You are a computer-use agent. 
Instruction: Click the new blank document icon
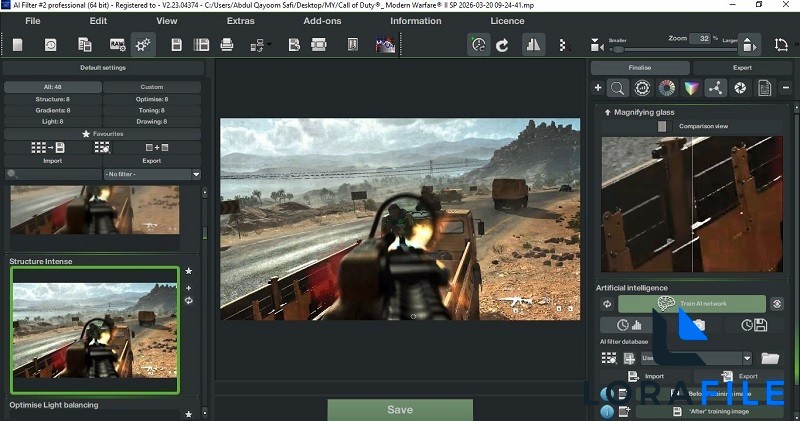point(18,45)
